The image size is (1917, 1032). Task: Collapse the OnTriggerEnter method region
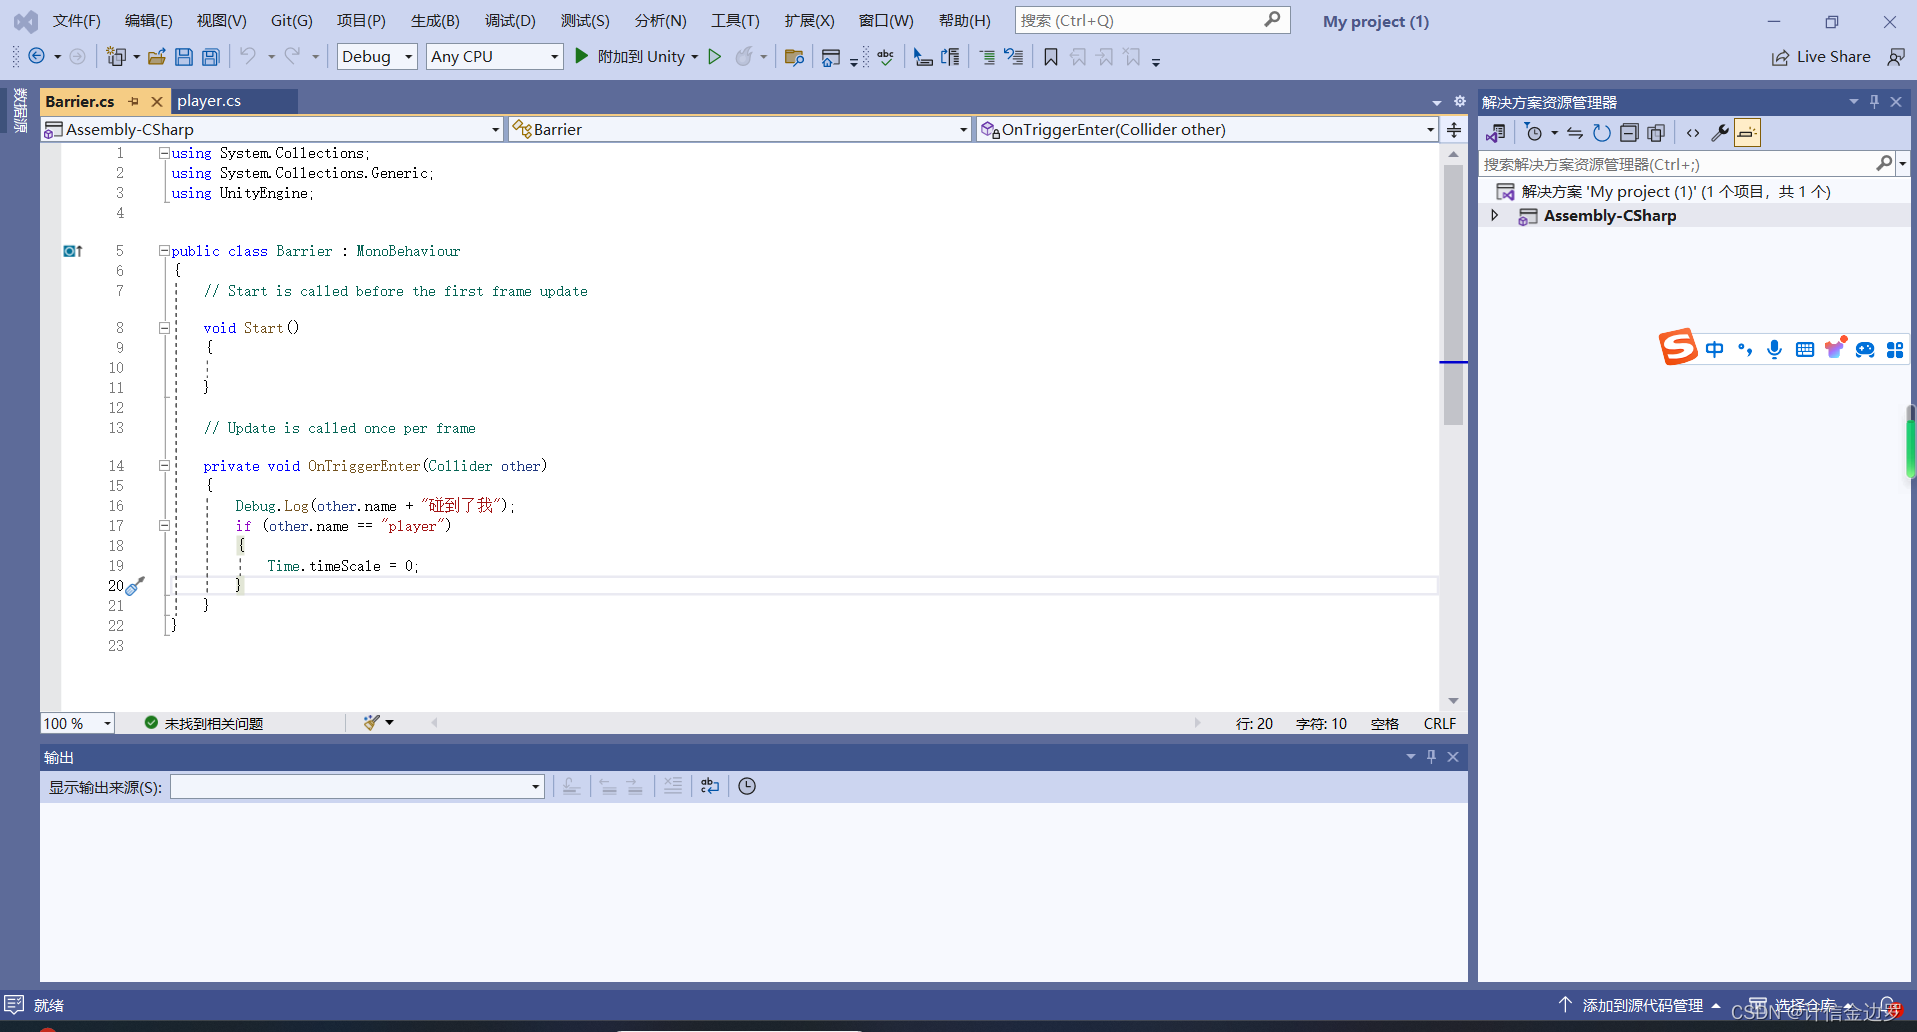(164, 465)
